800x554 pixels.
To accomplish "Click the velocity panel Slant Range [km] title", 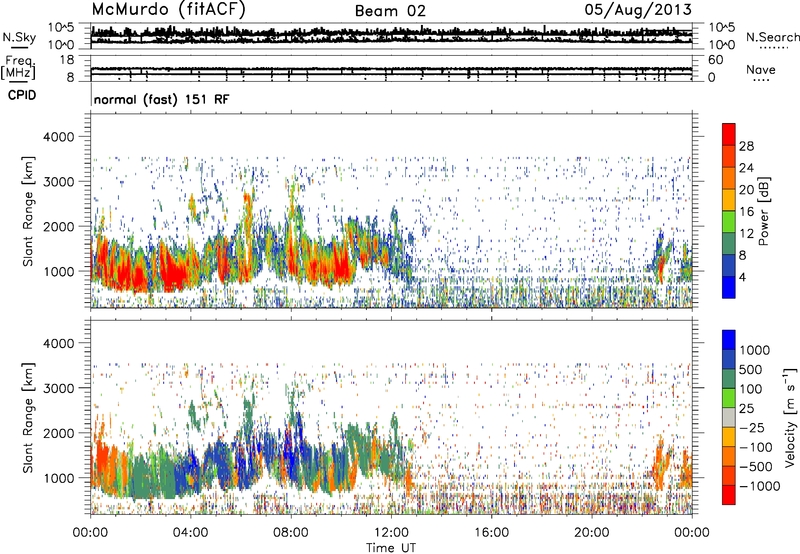I will point(28,417).
